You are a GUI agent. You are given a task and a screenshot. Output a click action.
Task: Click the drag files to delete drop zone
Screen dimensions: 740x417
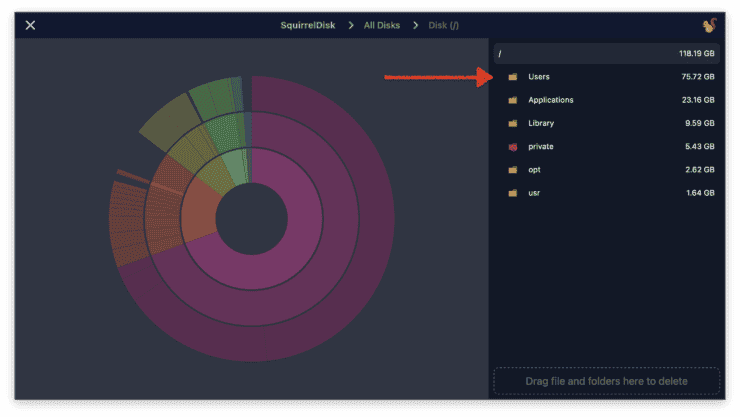(606, 381)
